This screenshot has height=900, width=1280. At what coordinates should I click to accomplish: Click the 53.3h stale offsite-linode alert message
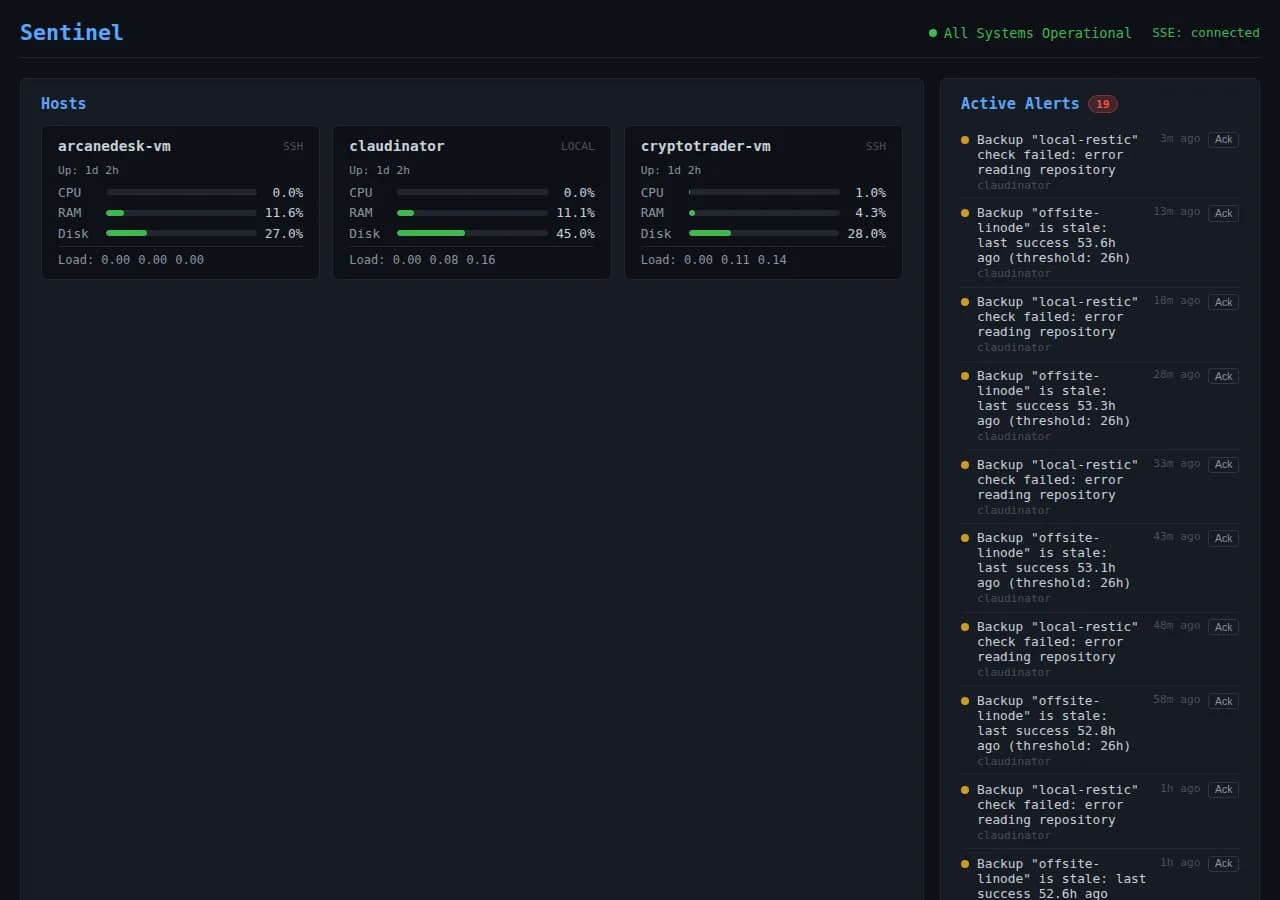1054,398
